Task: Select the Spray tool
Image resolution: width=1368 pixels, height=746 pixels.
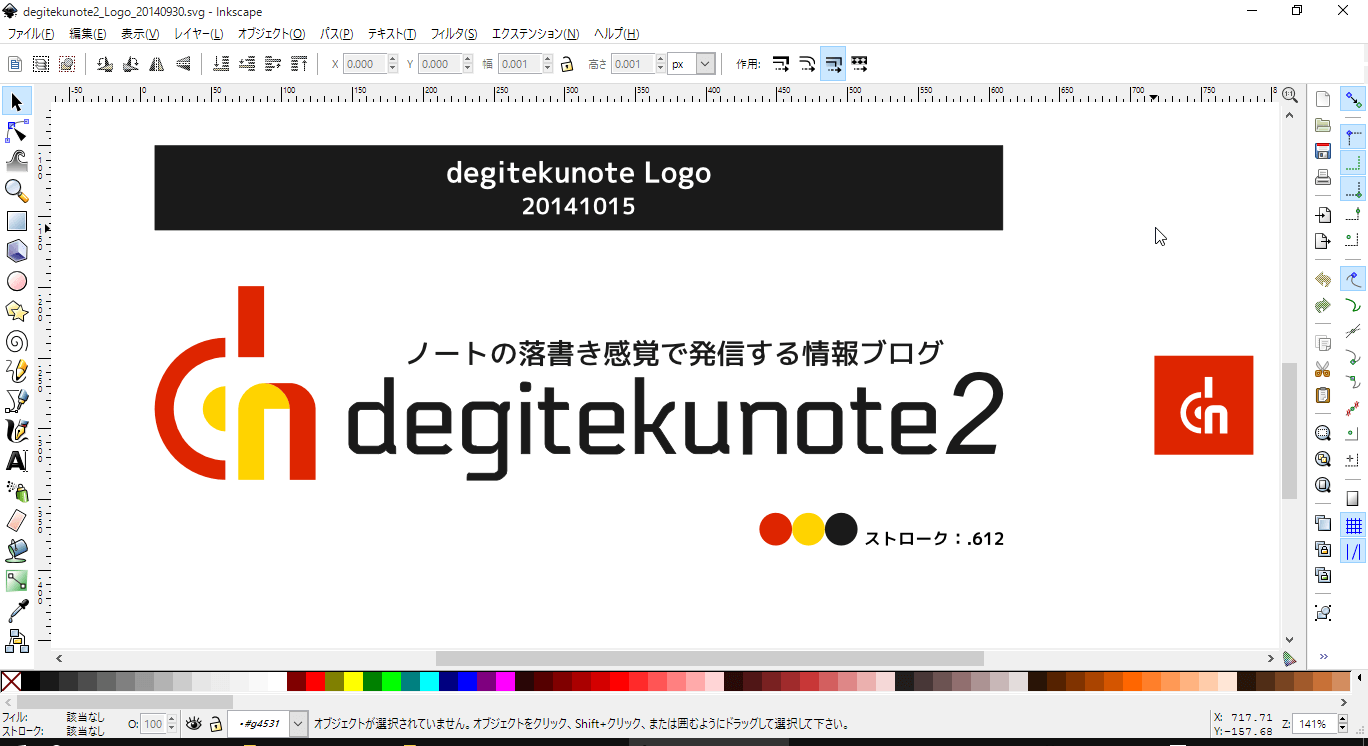Action: 17,491
